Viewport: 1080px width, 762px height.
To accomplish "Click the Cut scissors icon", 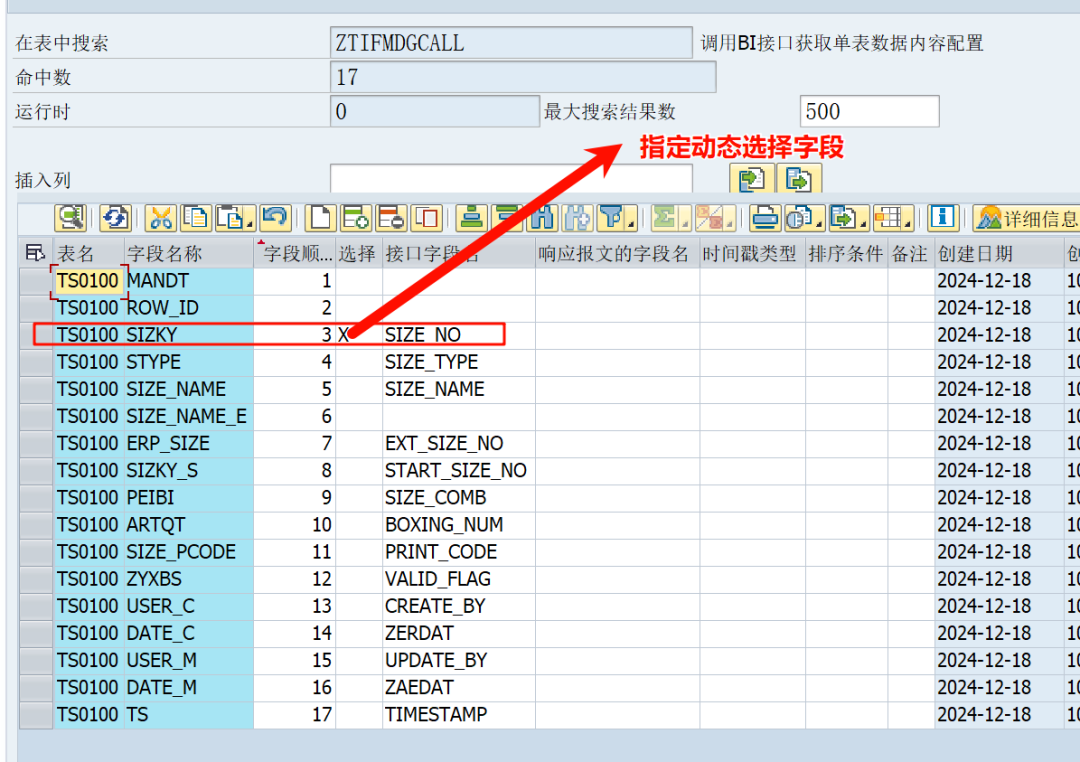I will coord(161,218).
